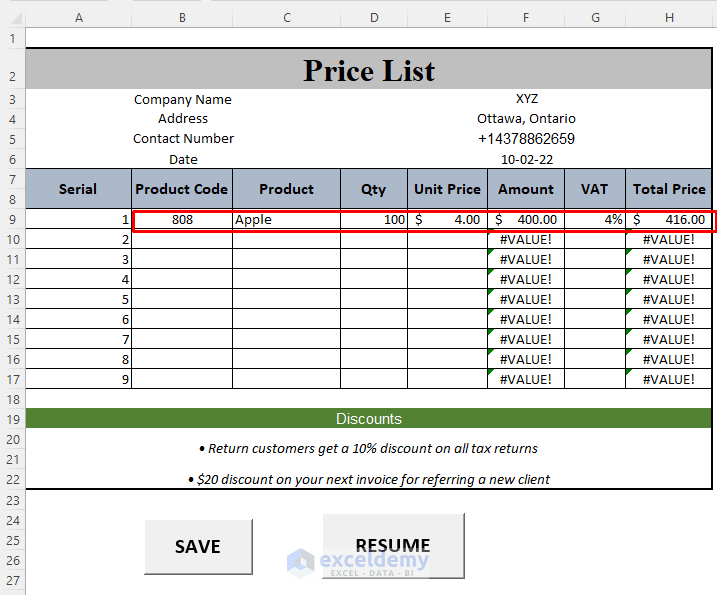Viewport: 717px width, 595px height.
Task: Select column H header
Action: point(669,18)
